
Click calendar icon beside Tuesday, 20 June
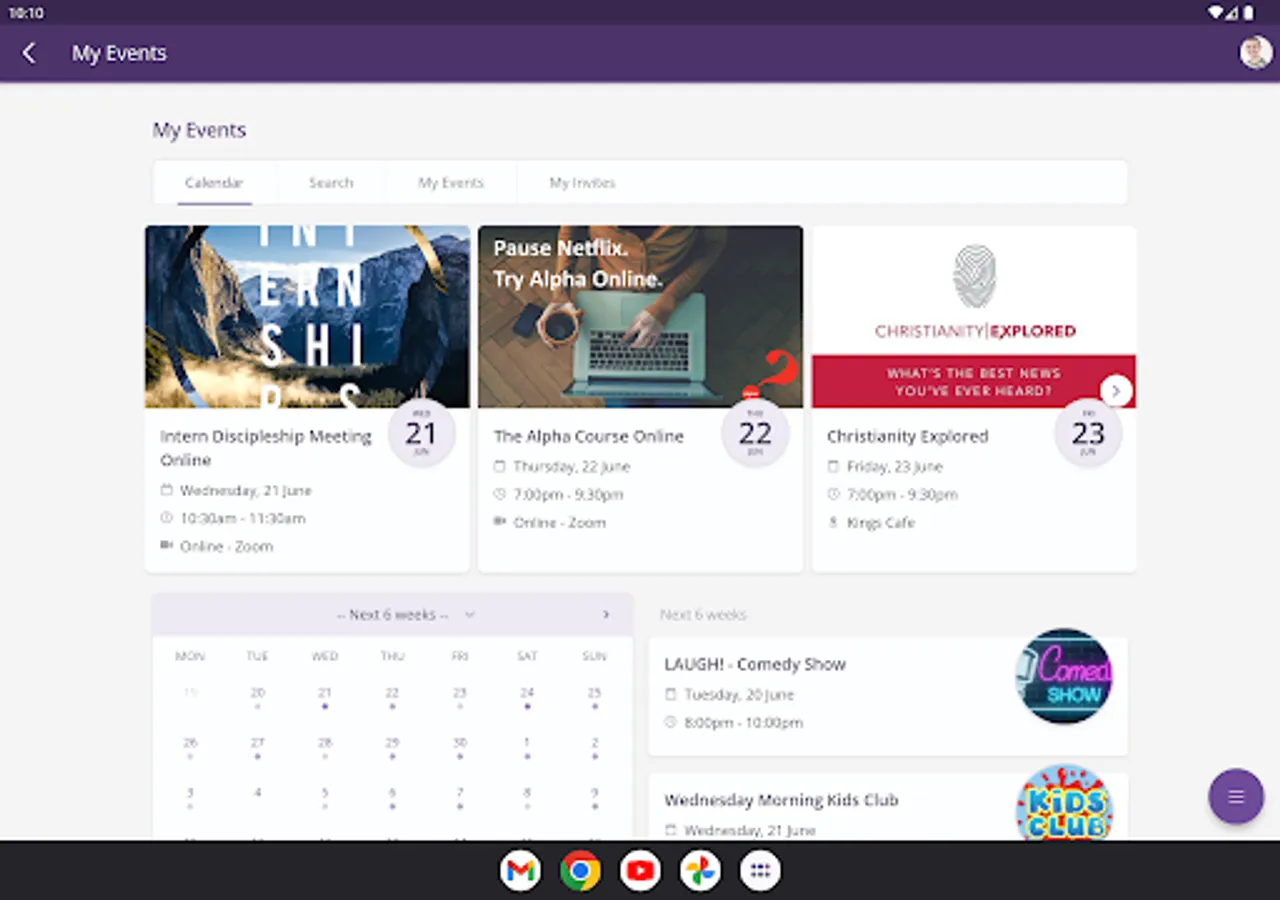click(x=670, y=694)
